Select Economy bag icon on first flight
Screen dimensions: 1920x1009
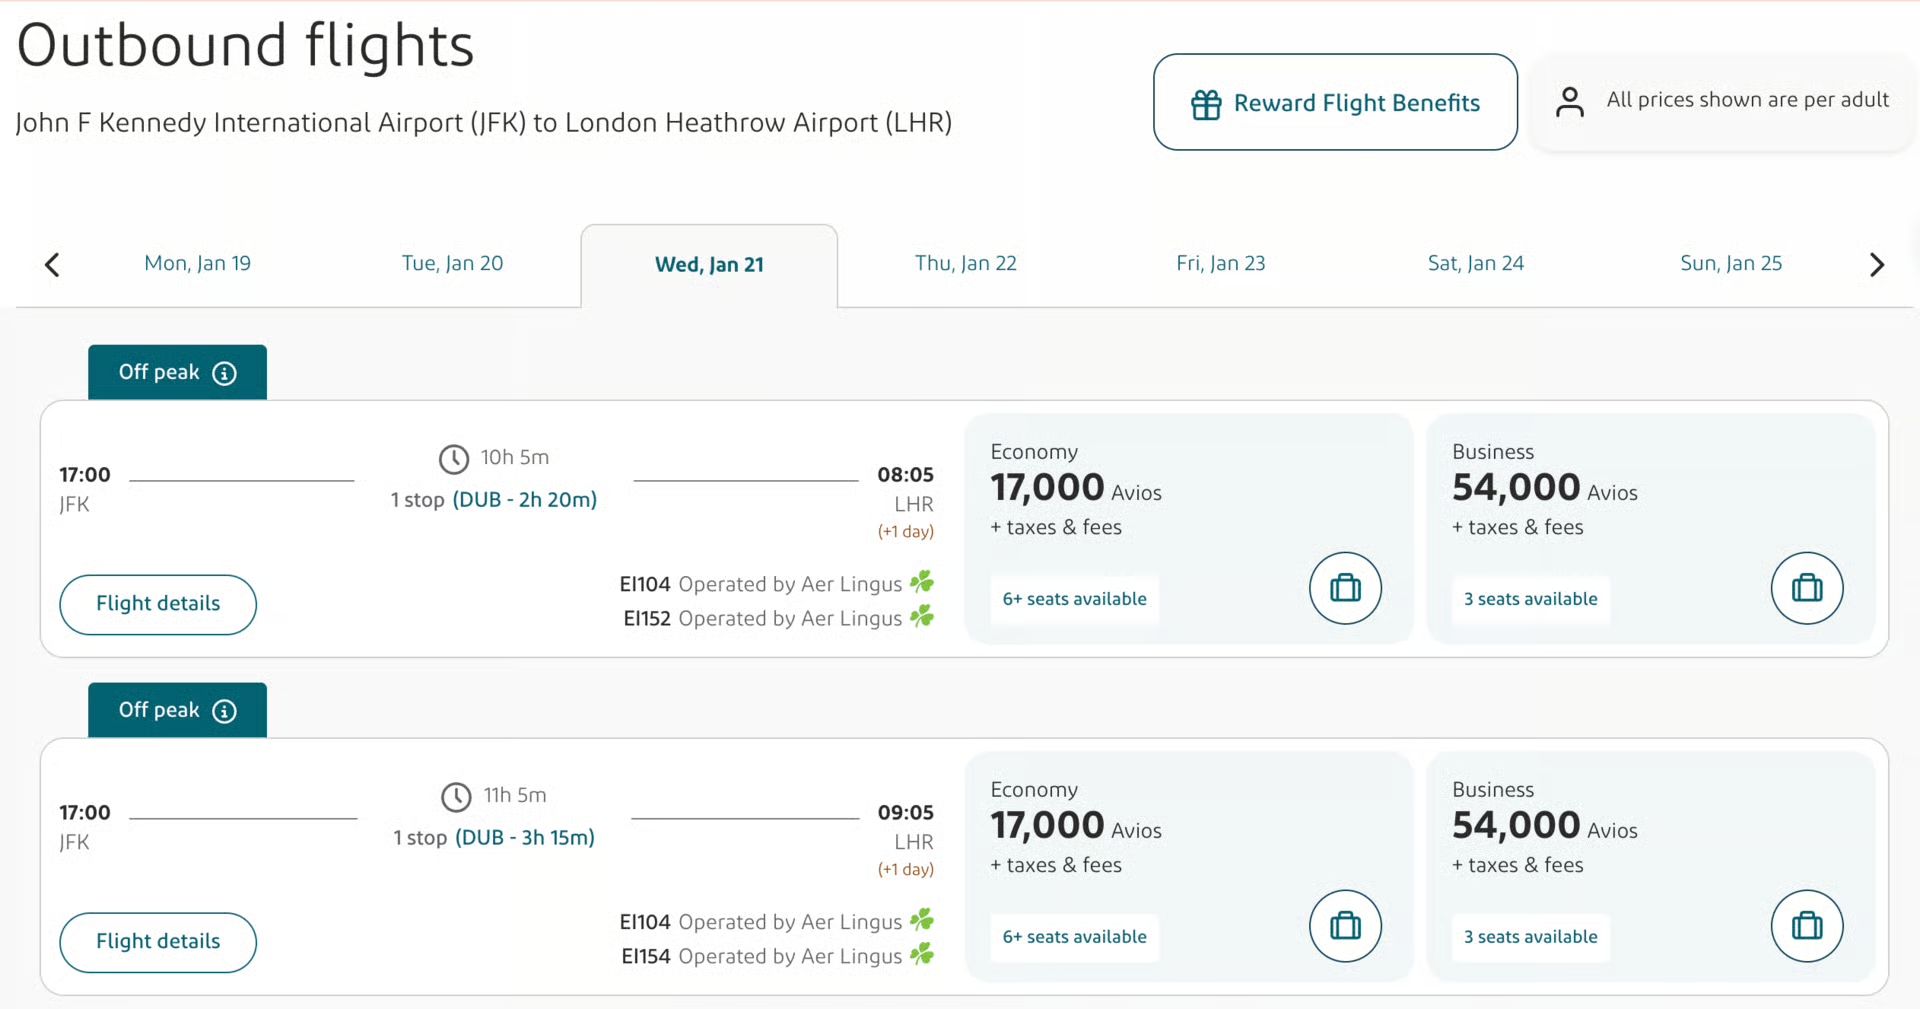[1345, 588]
